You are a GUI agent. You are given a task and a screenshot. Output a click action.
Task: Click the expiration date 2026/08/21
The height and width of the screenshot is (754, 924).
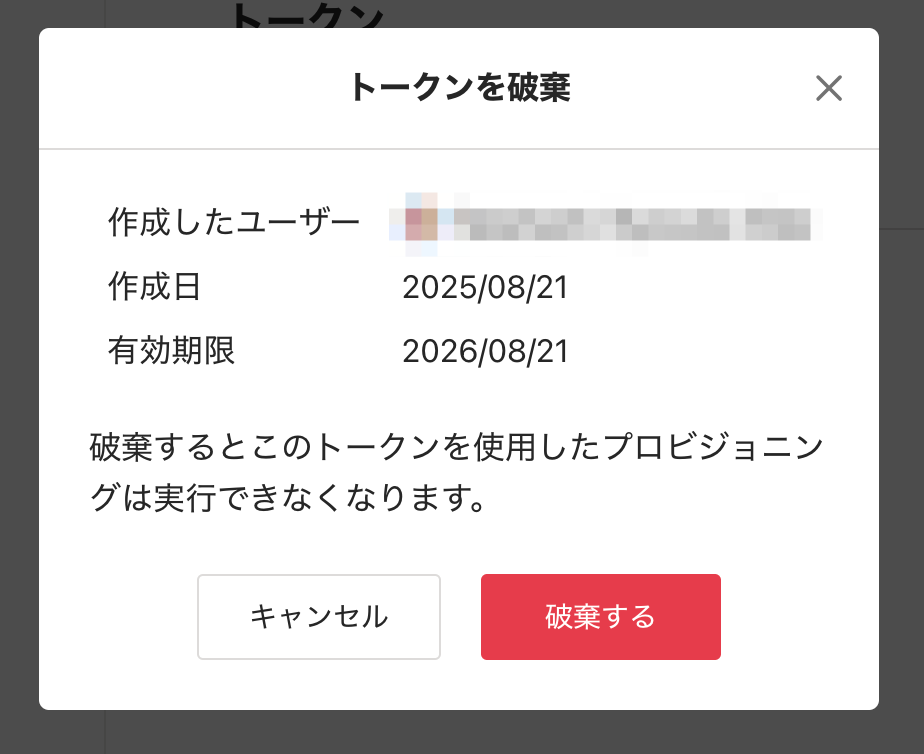point(485,351)
